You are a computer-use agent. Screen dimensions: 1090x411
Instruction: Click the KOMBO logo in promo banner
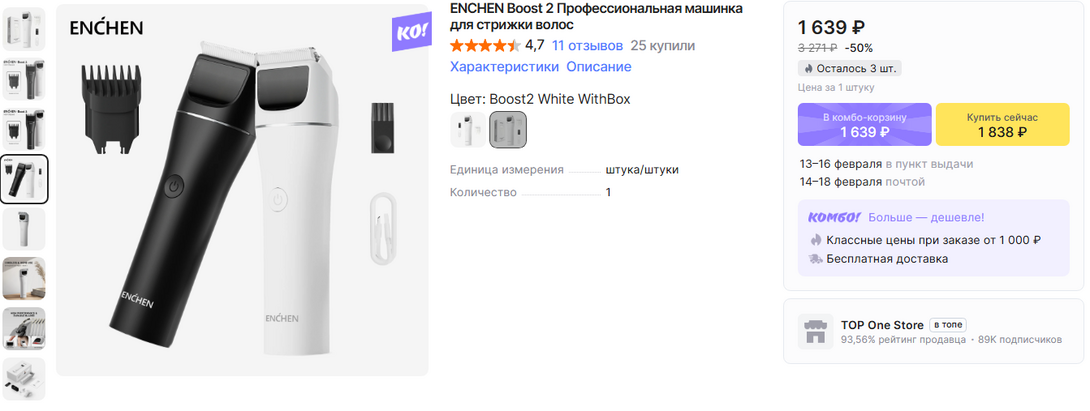(x=834, y=217)
